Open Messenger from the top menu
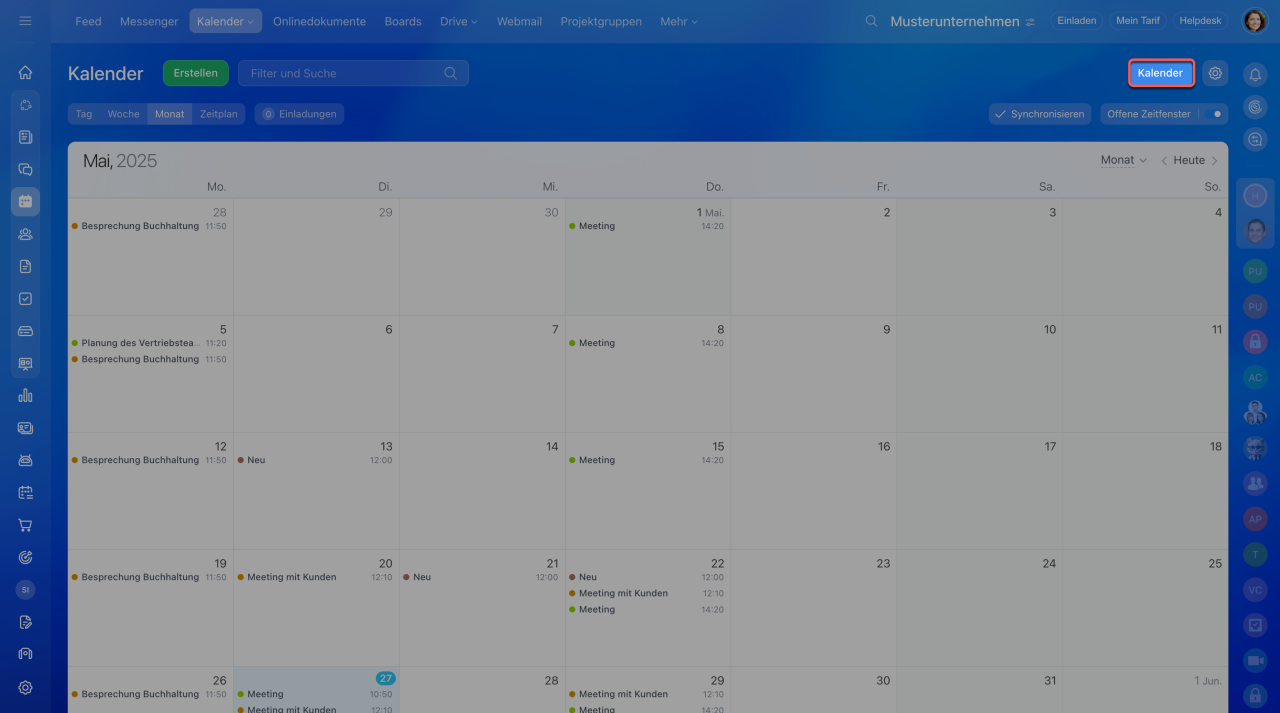The image size is (1280, 713). coord(149,21)
